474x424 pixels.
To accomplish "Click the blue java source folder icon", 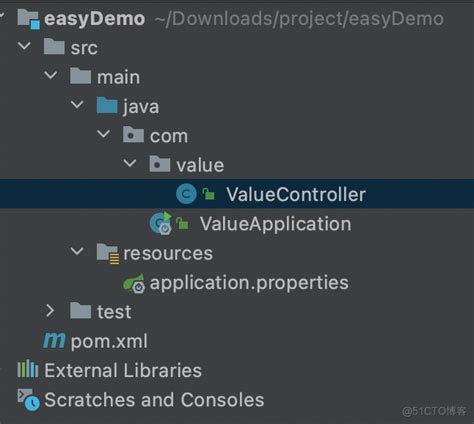I will (107, 105).
